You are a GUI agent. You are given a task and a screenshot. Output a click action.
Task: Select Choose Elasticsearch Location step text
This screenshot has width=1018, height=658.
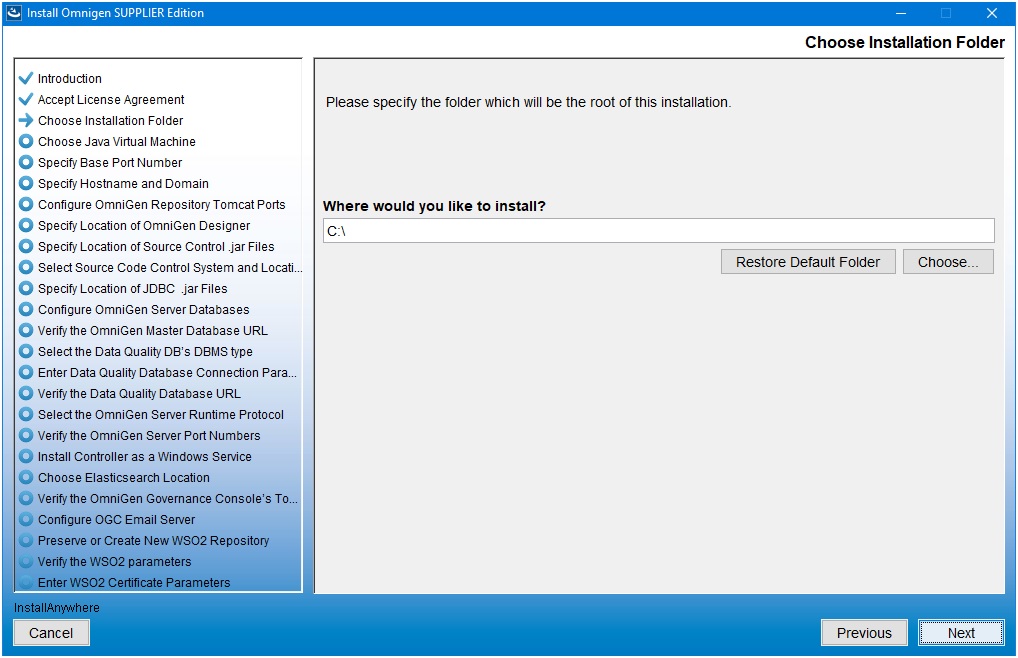123,477
